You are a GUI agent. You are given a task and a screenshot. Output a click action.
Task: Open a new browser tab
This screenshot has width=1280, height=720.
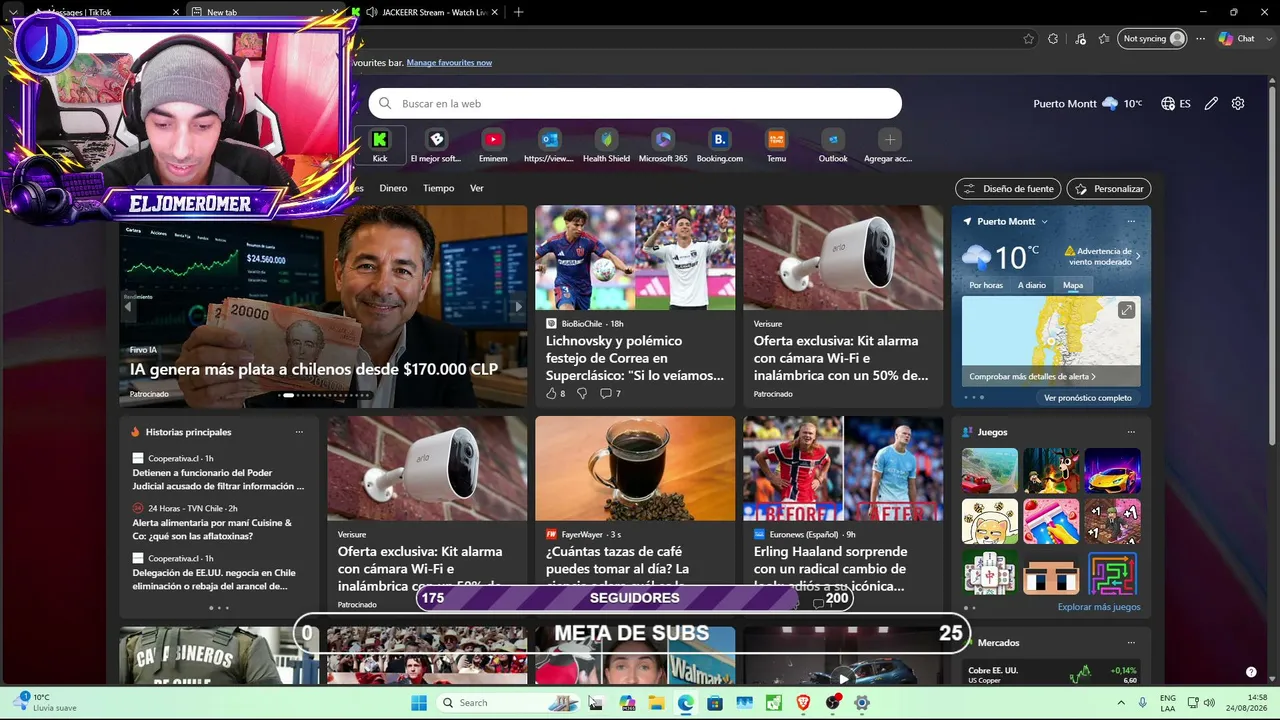click(x=518, y=12)
